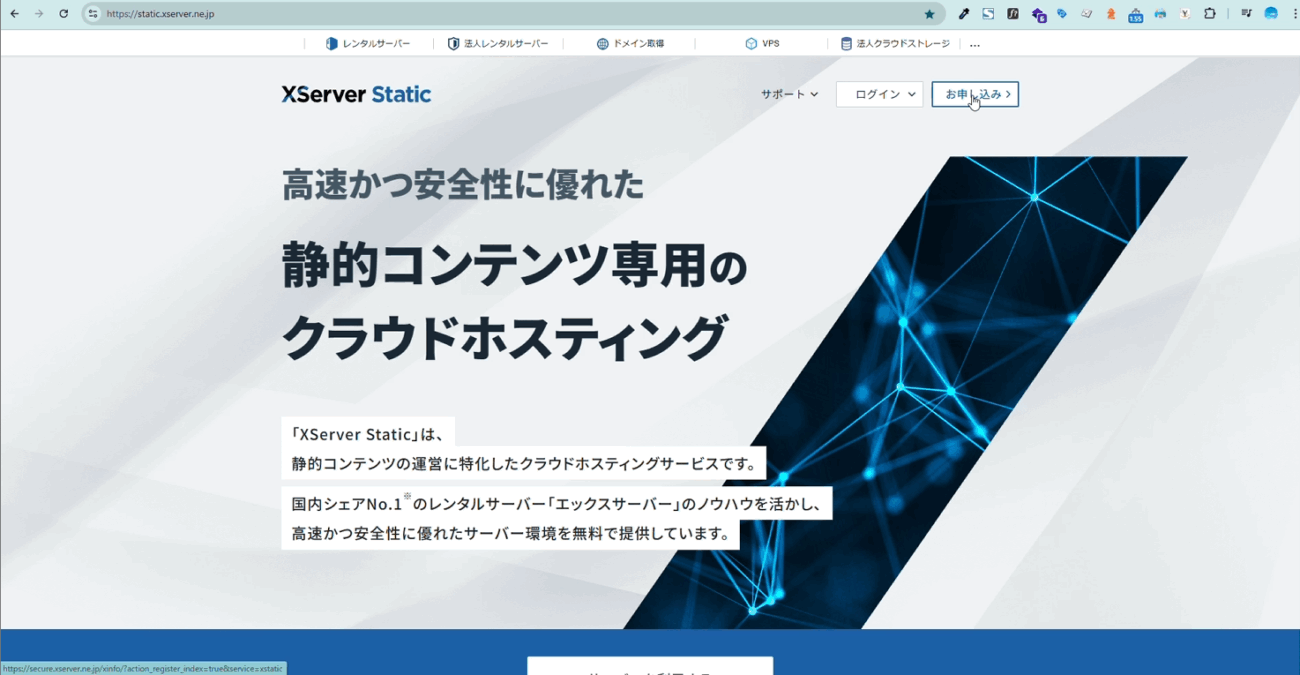Expand the サポート dropdown menu
This screenshot has height=675, width=1300.
click(x=789, y=94)
